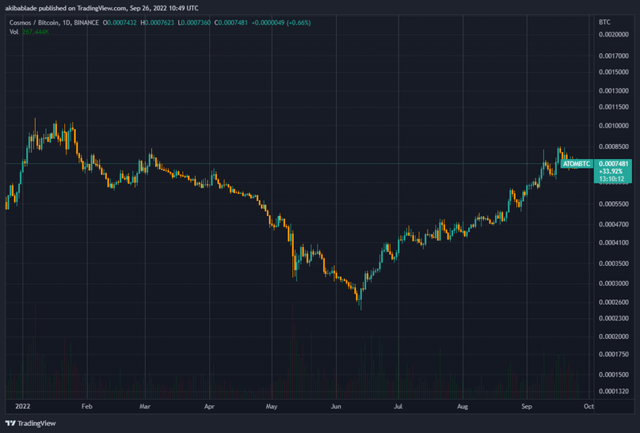Click the 0.0003000 price axis level
Image resolution: width=640 pixels, height=433 pixels.
615,283
